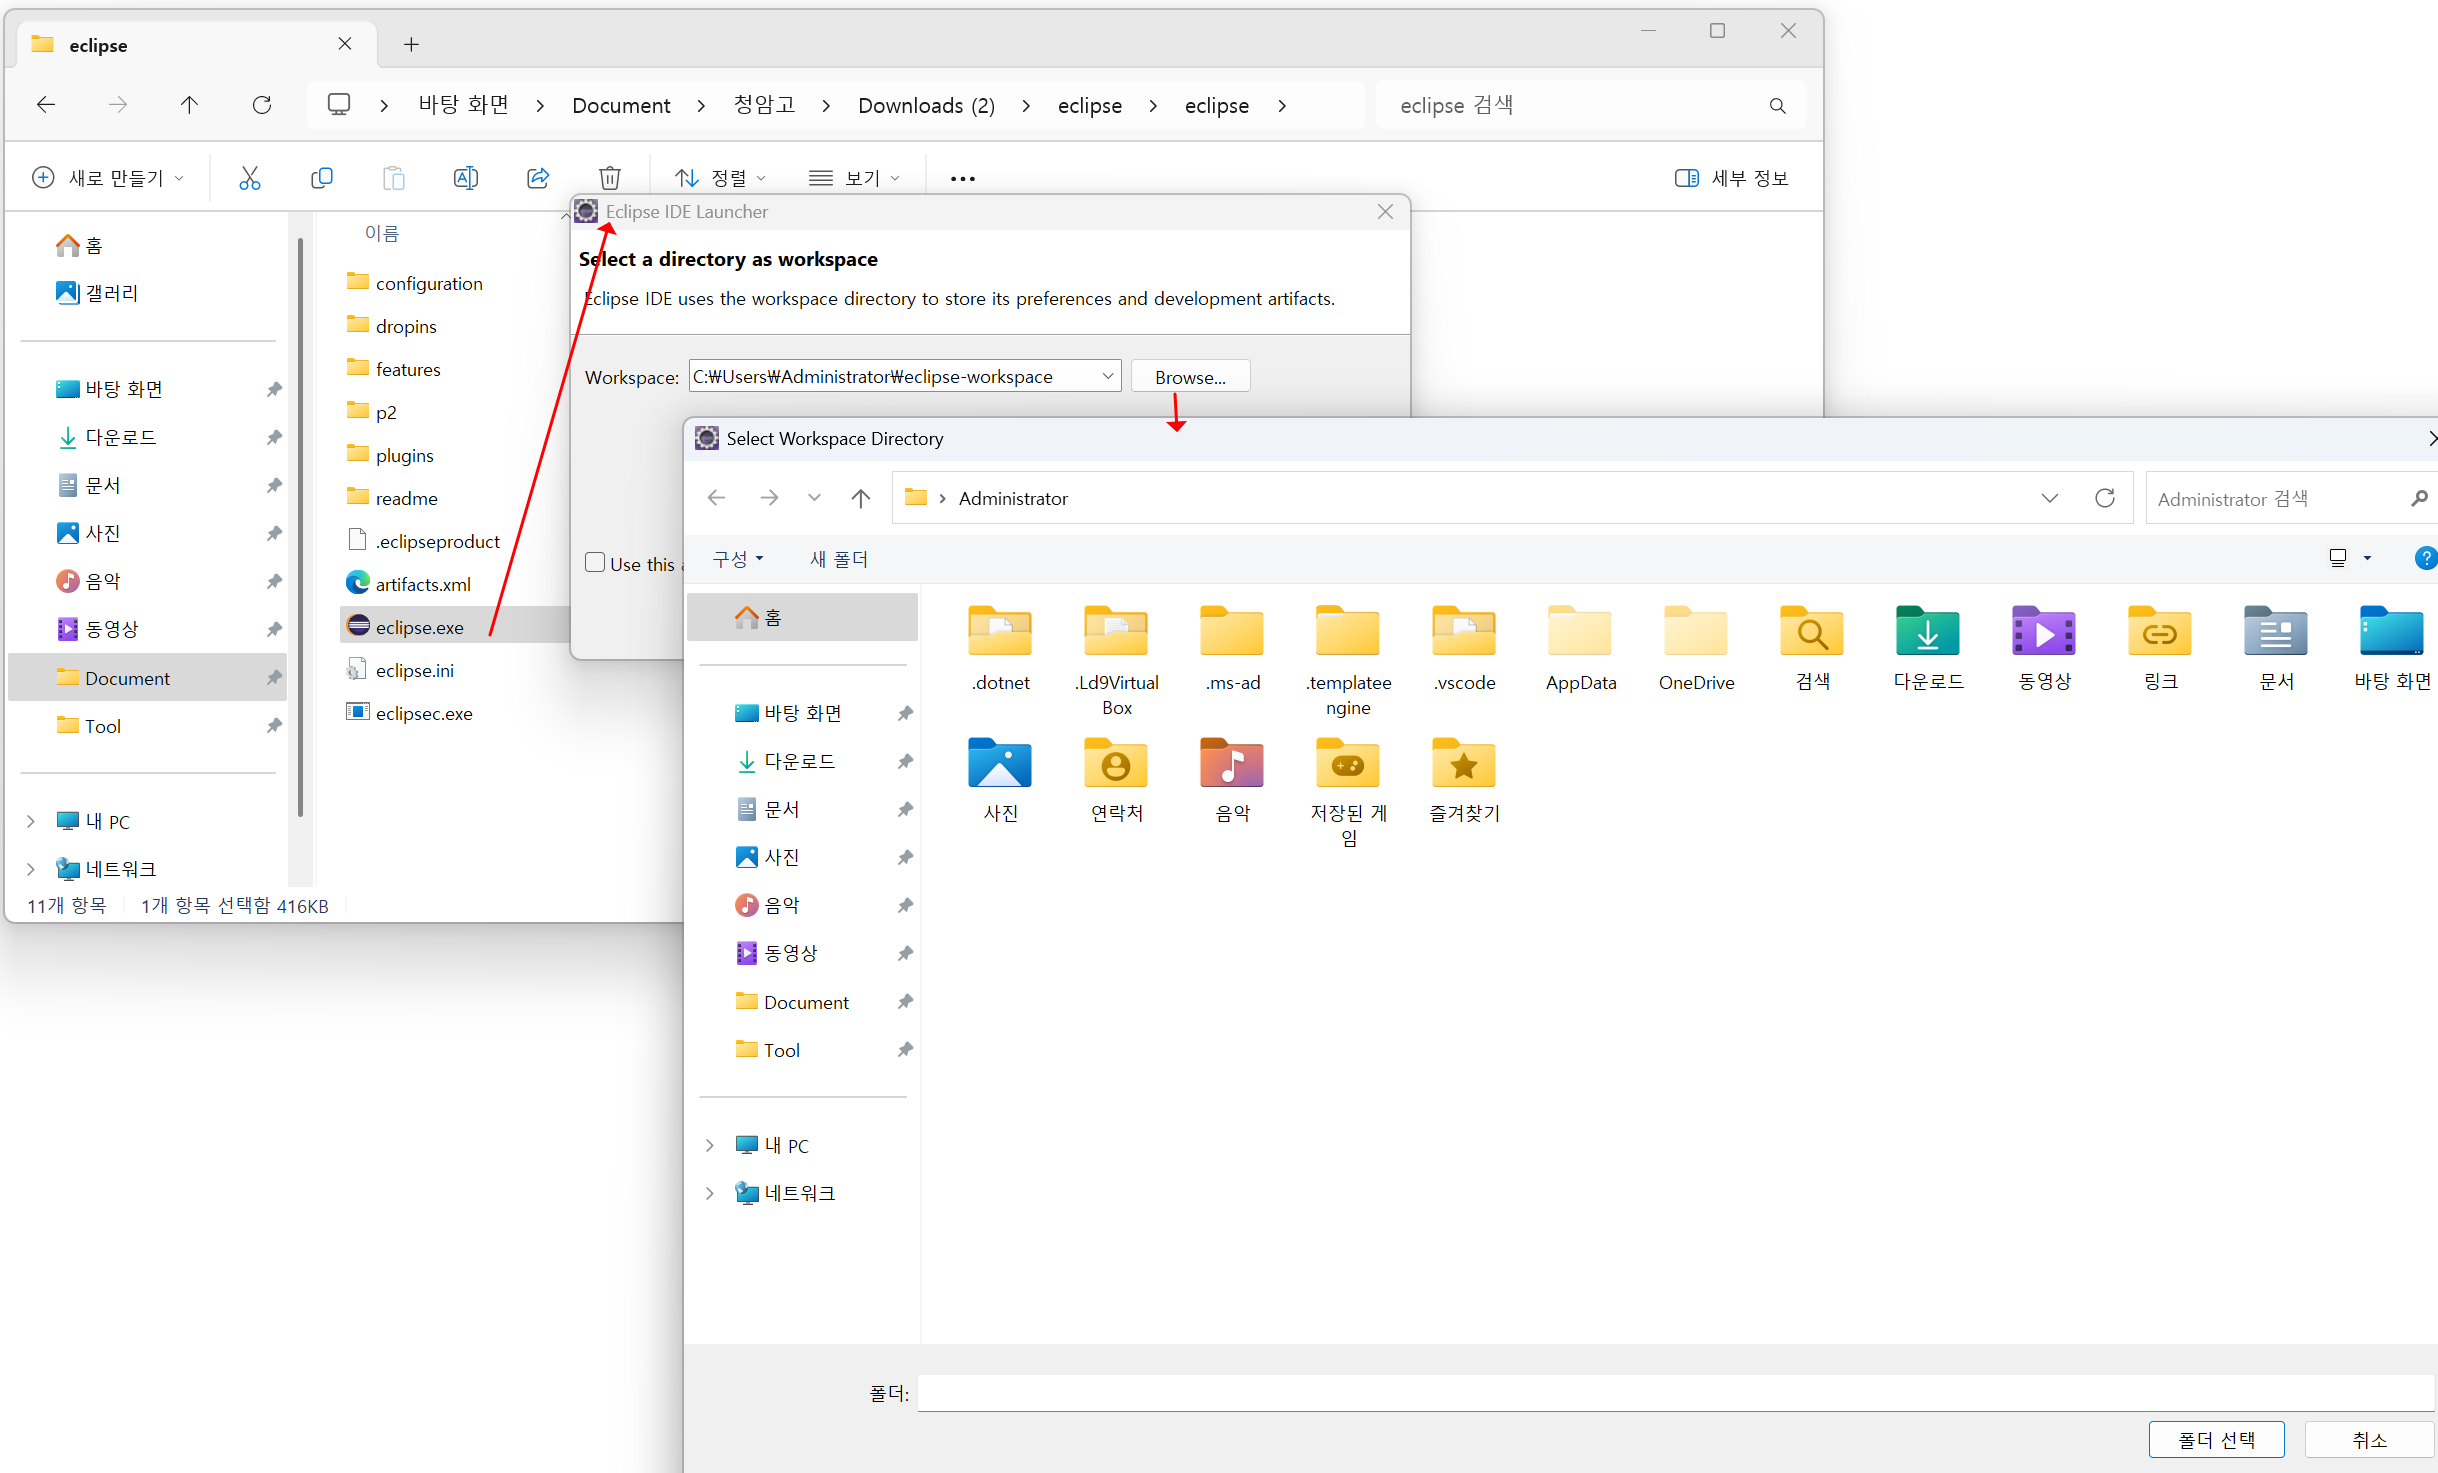Select the 다운로드 folder in file grid
The image size is (2438, 1473).
pyautogui.click(x=1928, y=648)
